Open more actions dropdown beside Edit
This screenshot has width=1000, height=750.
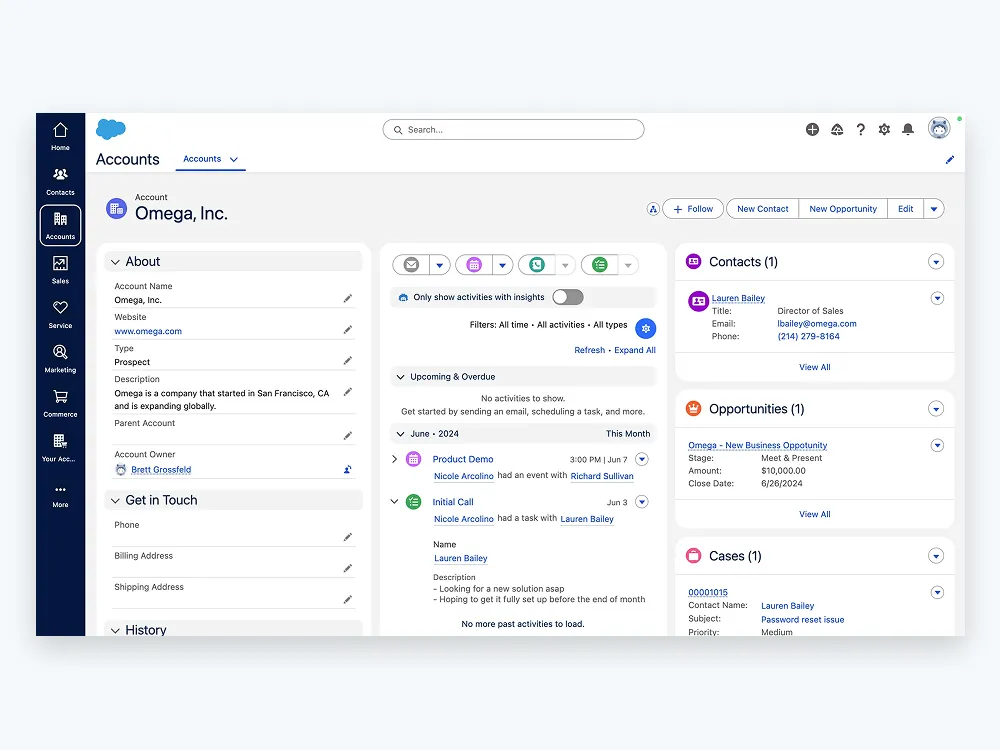pyautogui.click(x=934, y=209)
